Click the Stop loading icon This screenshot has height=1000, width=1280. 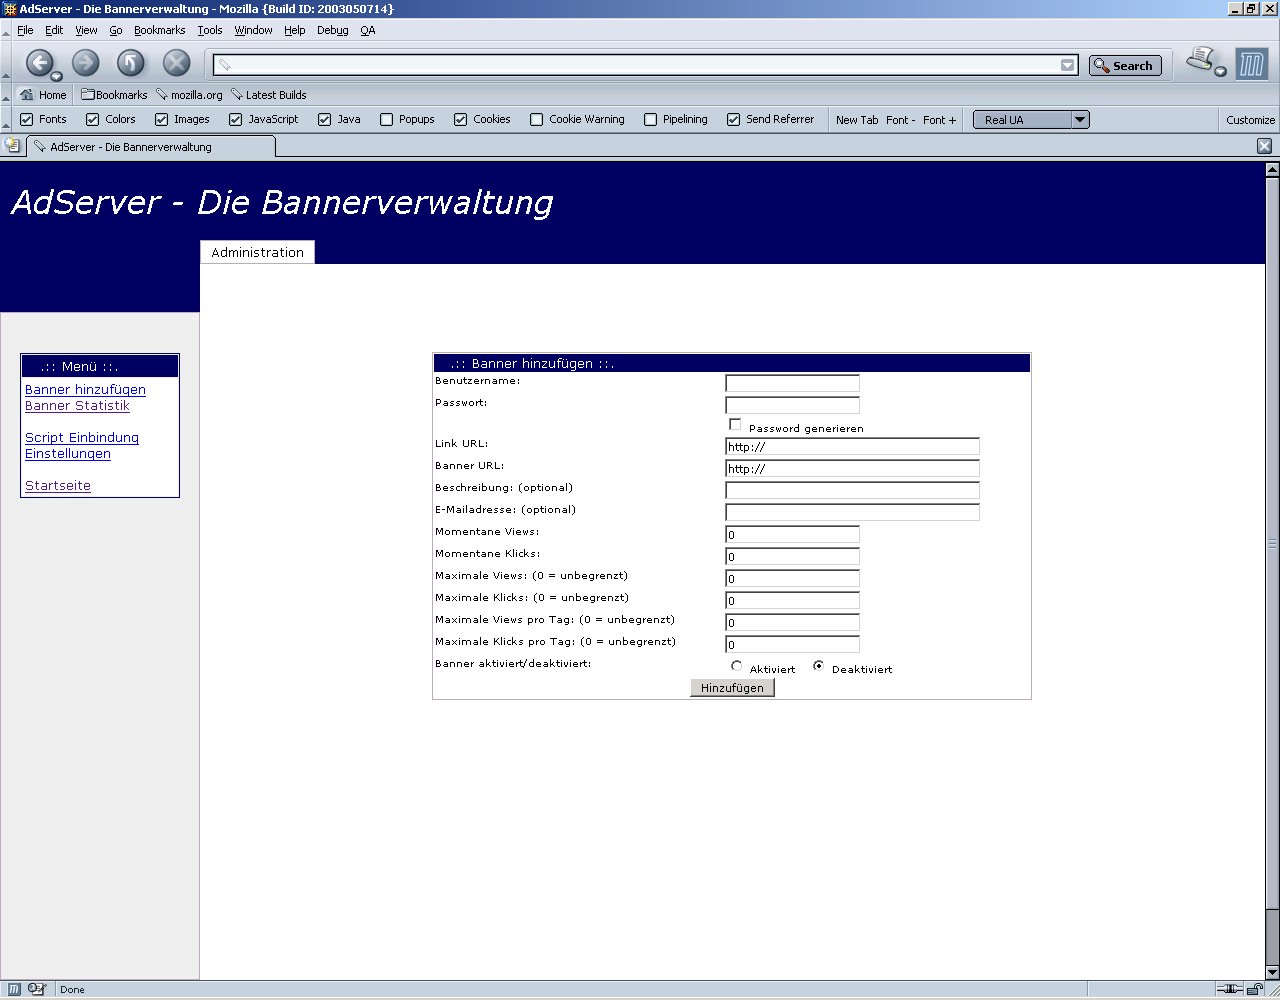pyautogui.click(x=177, y=63)
